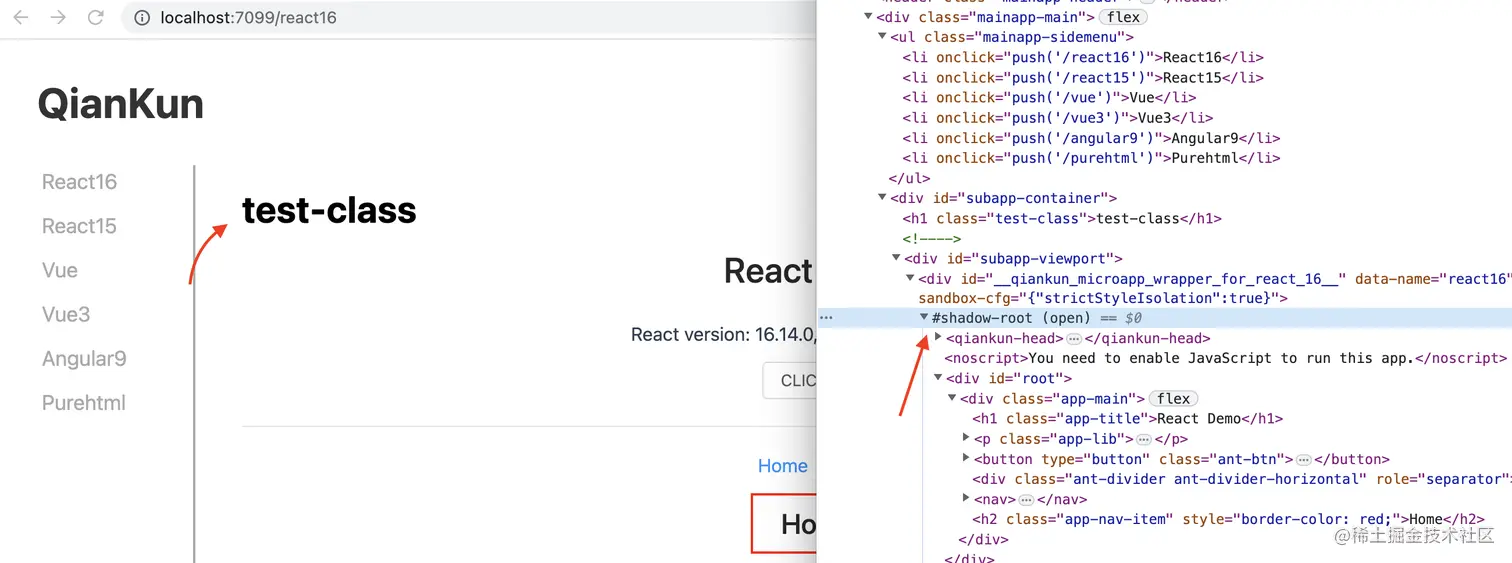Image resolution: width=1512 pixels, height=563 pixels.
Task: Follow the Home nav link
Action: (x=783, y=466)
